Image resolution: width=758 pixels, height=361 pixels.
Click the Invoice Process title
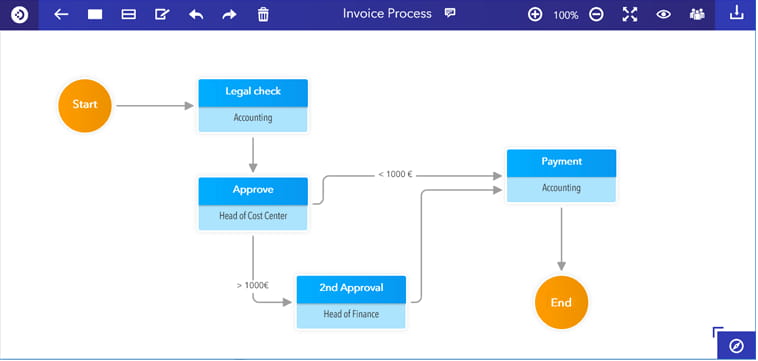(x=387, y=14)
